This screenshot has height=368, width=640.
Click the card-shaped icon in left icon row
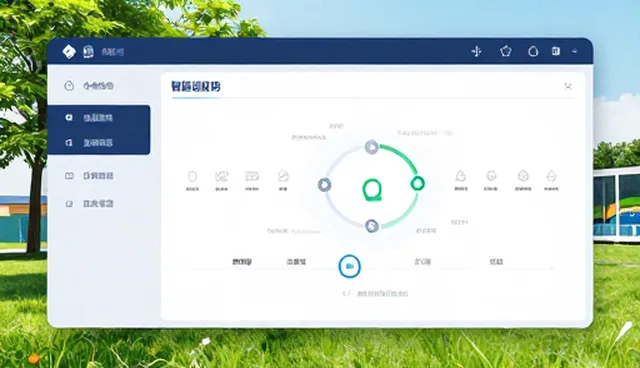[x=252, y=176]
